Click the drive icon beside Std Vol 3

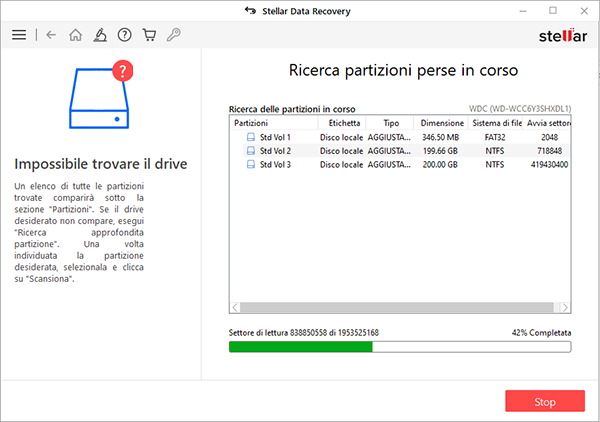click(x=251, y=165)
